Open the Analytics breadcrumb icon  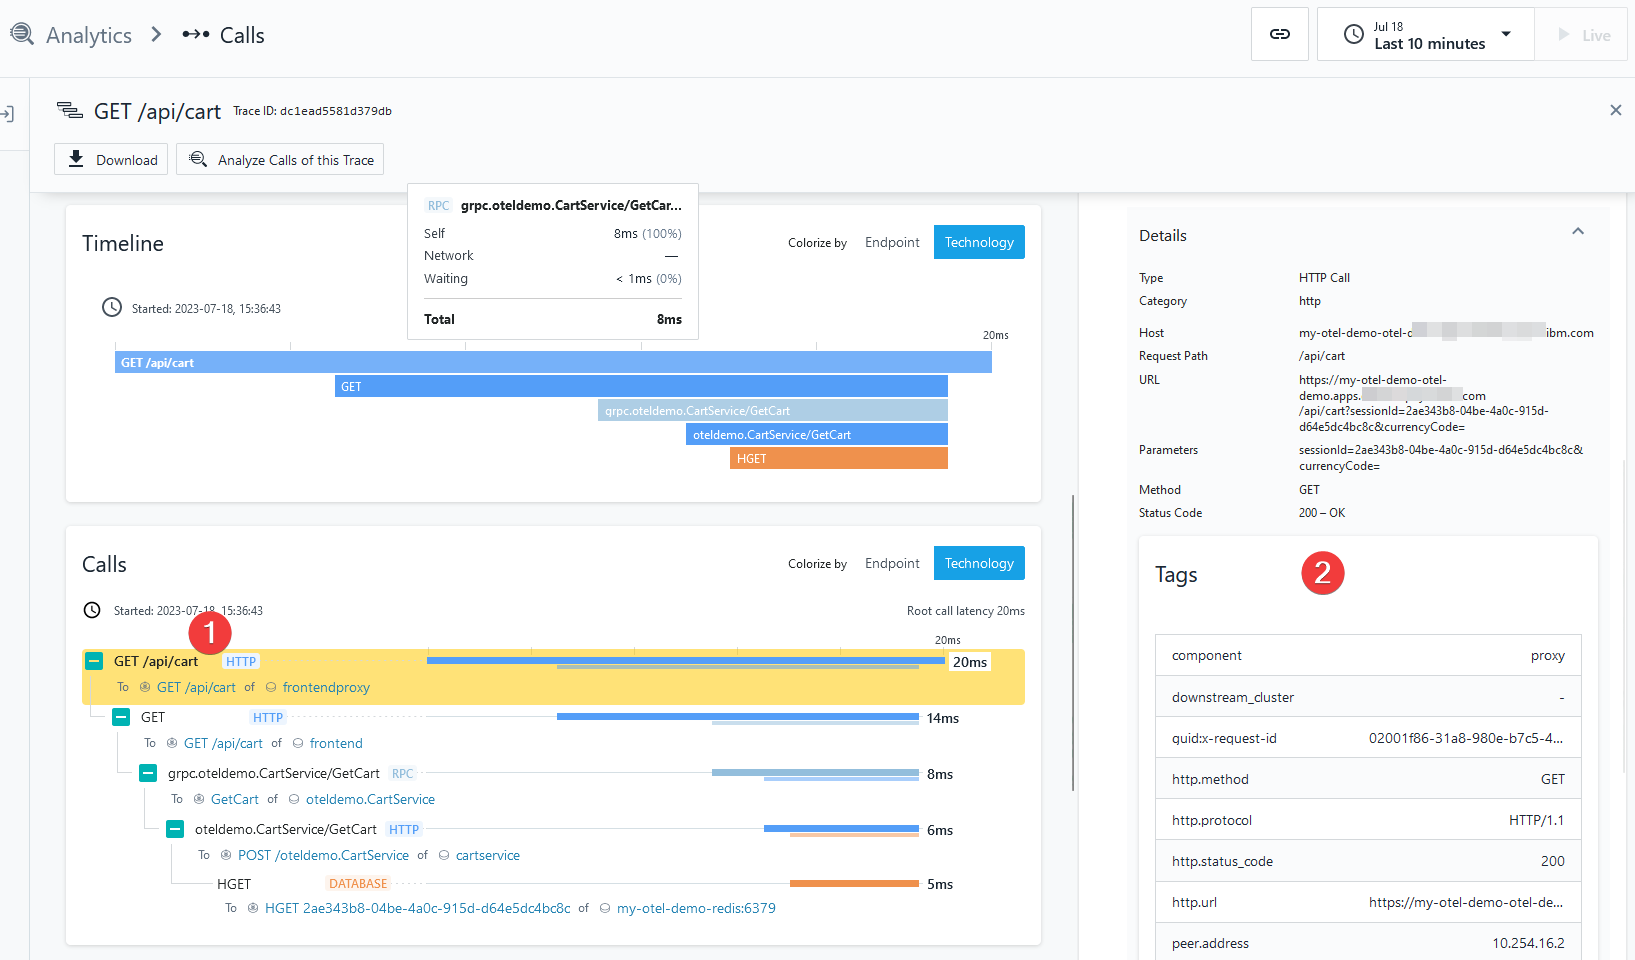[22, 34]
